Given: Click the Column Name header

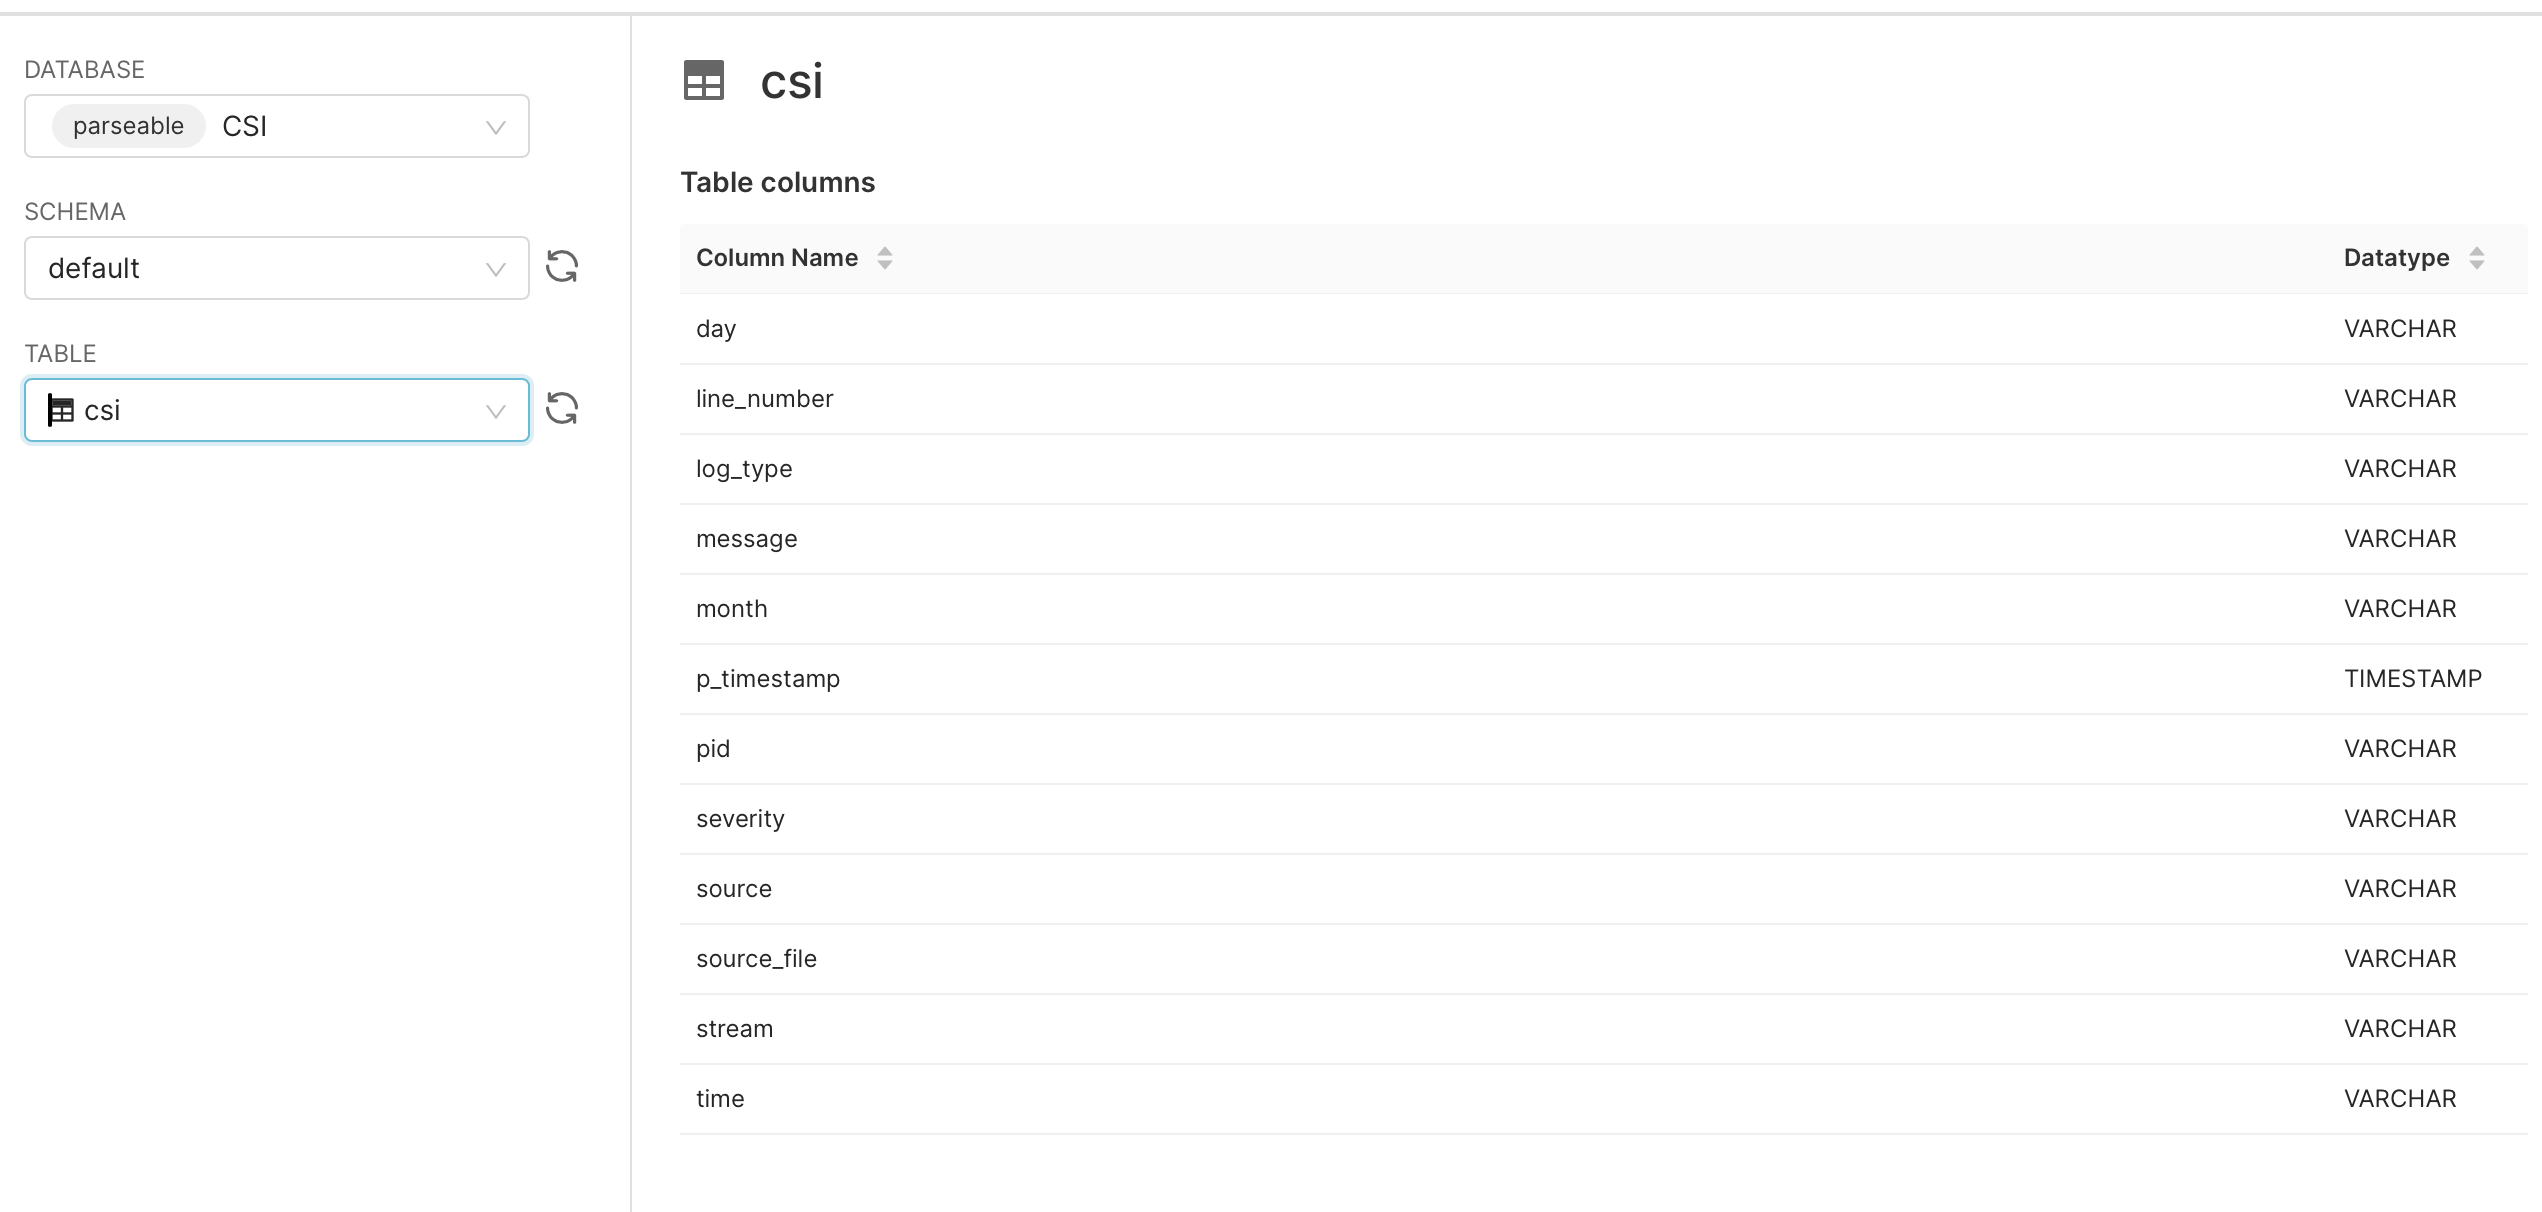Looking at the screenshot, I should 777,258.
